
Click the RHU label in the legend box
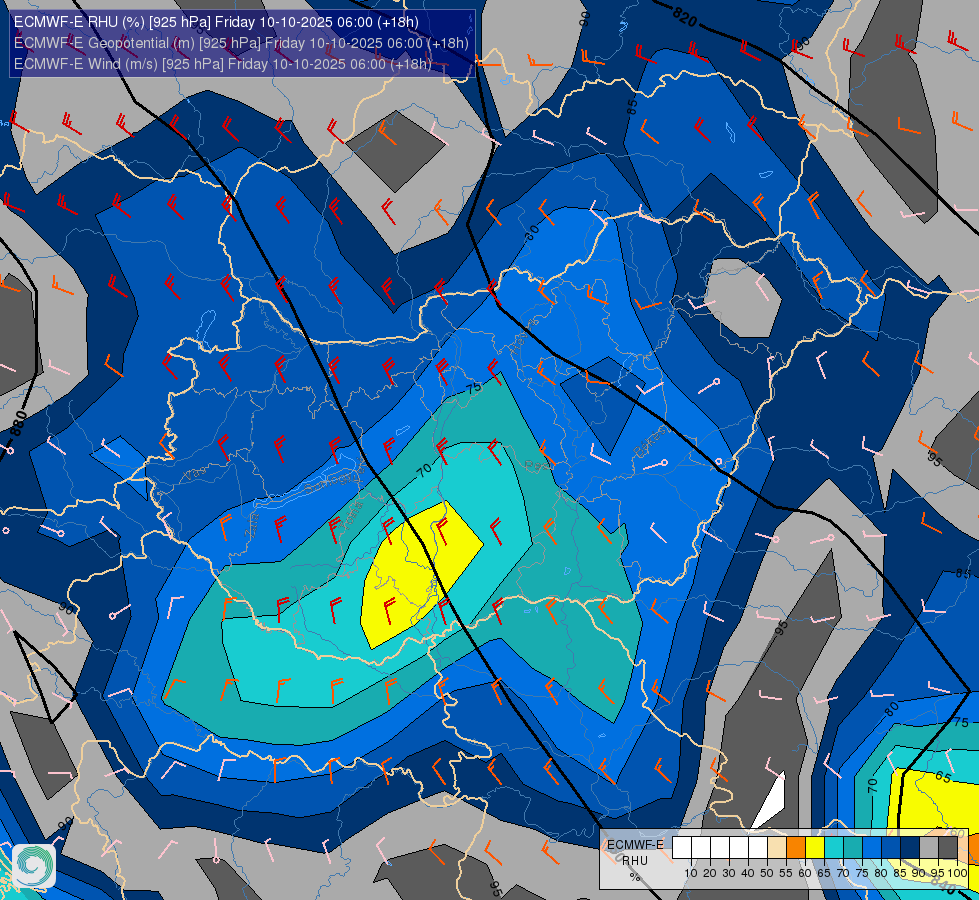[635, 861]
